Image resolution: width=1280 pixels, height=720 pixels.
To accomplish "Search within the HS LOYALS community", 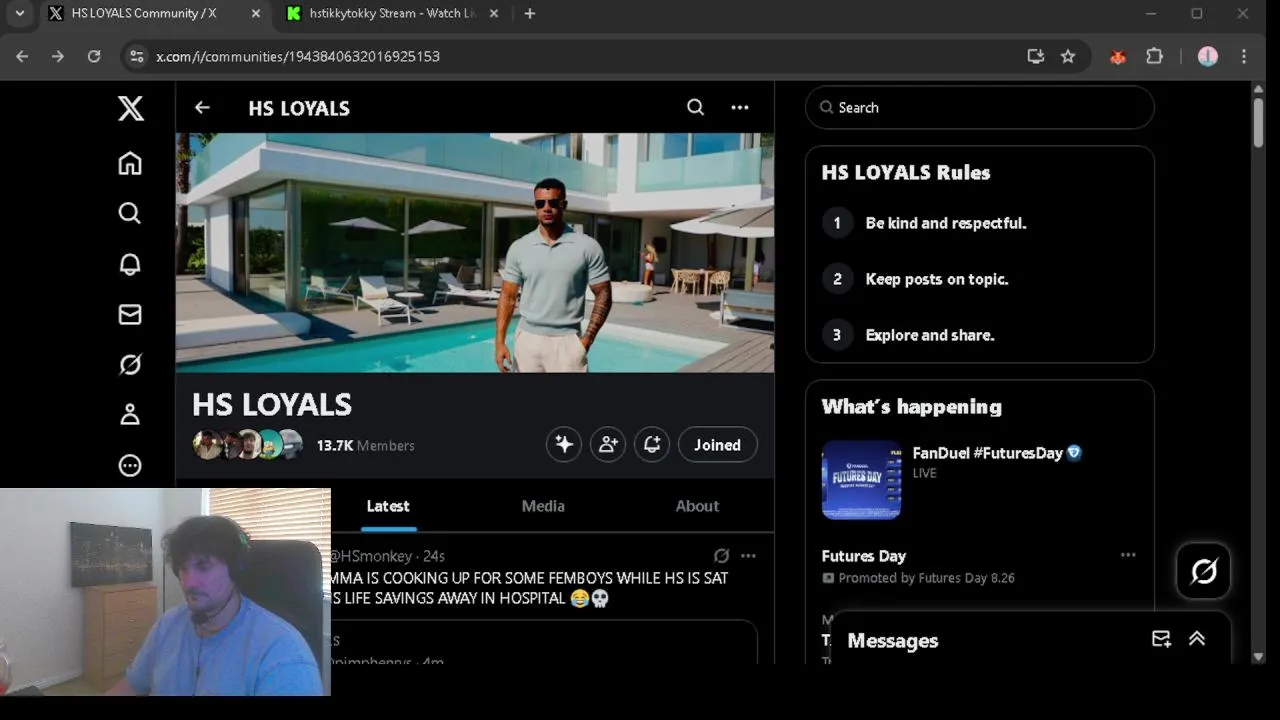I will [x=695, y=107].
